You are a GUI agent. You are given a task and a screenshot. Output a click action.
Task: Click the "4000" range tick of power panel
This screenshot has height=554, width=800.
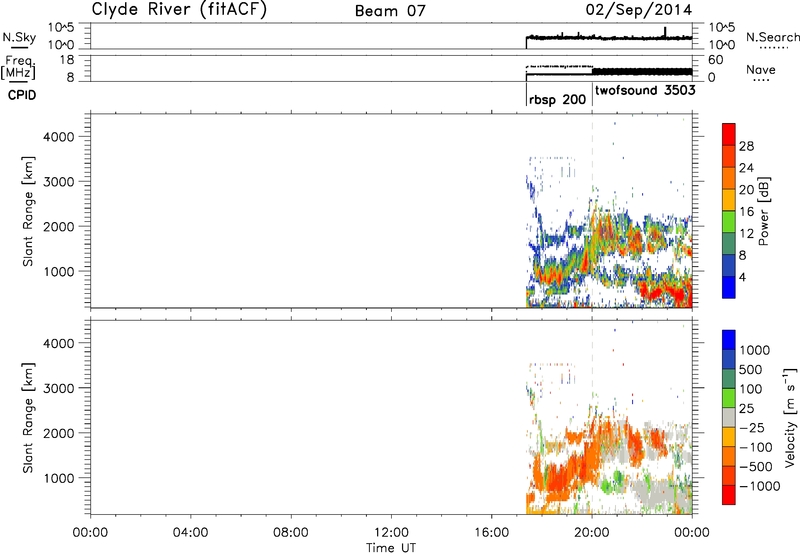click(59, 137)
